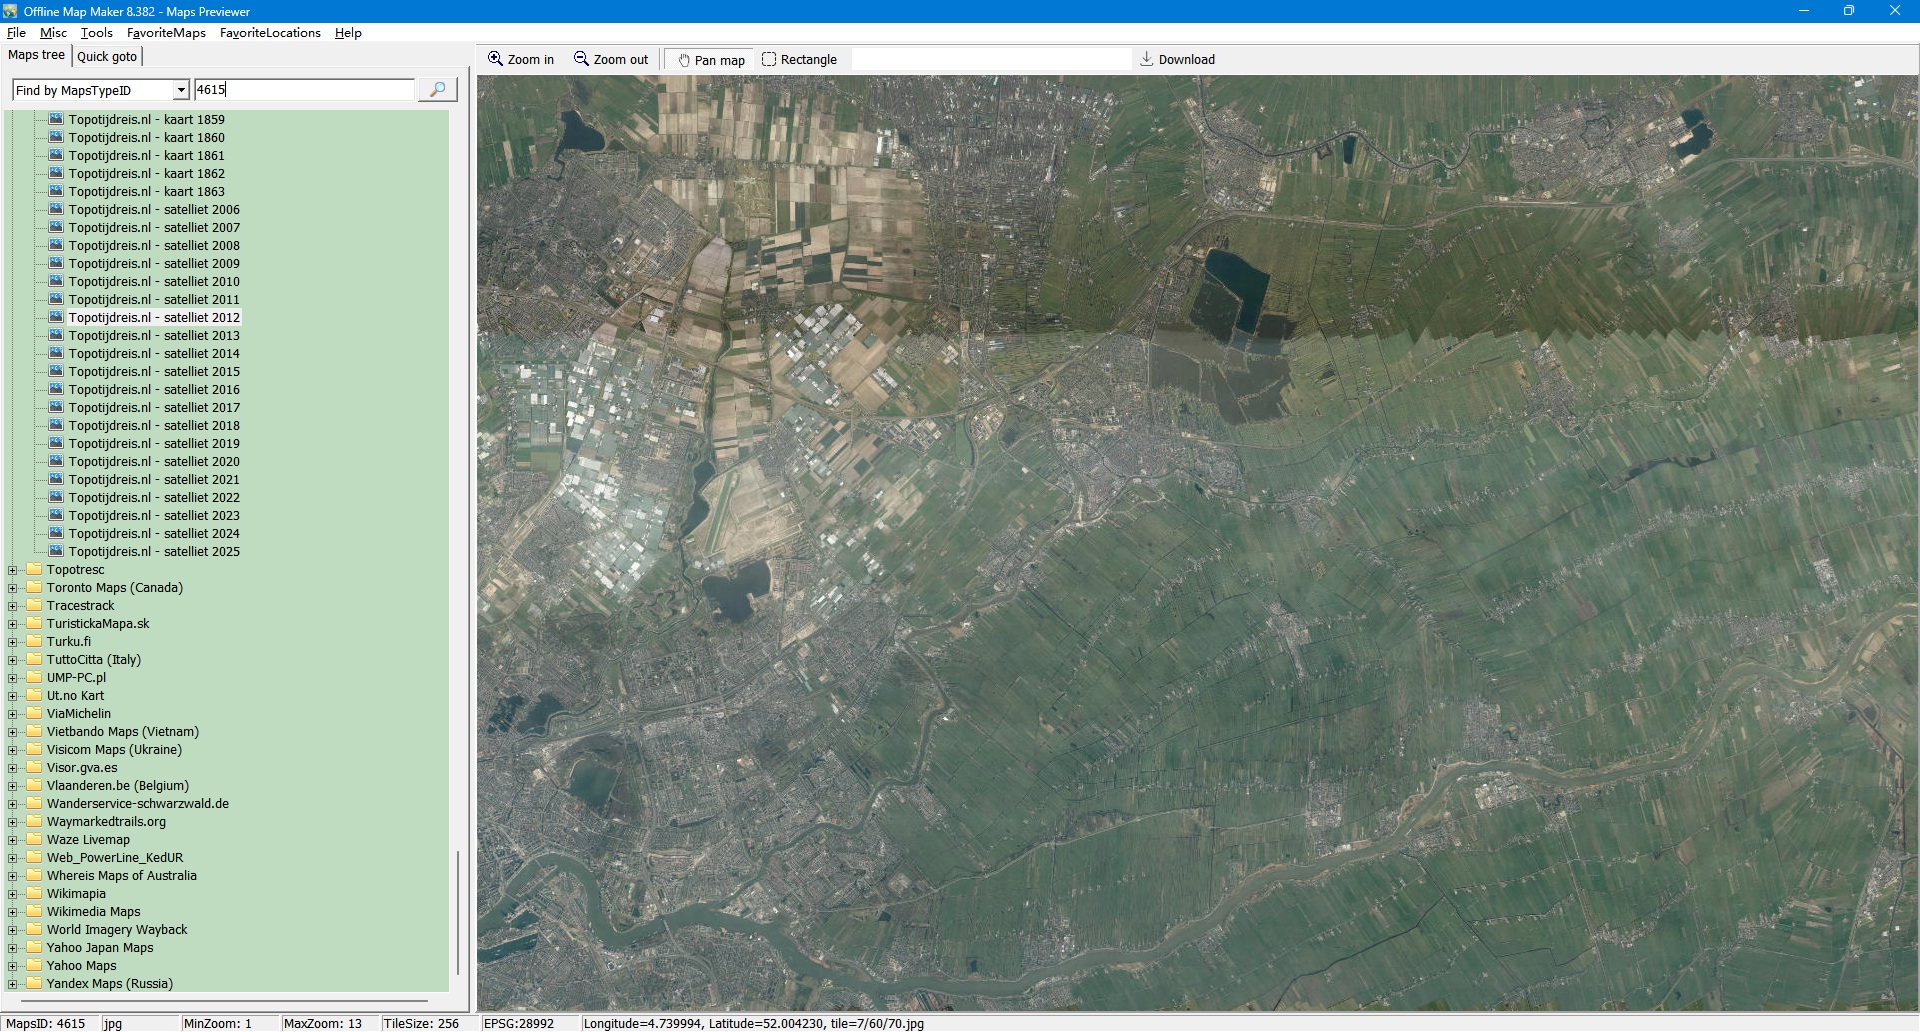Open the Find by MapsTypeID dropdown
1920x1032 pixels.
180,91
